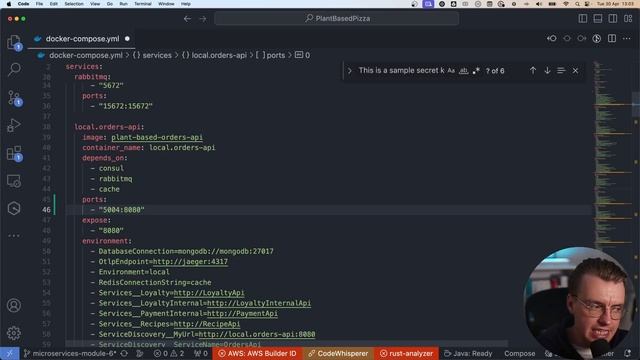Screen dimensions: 640x360
Task: Show errors and warnings in status bar
Action: [169, 353]
